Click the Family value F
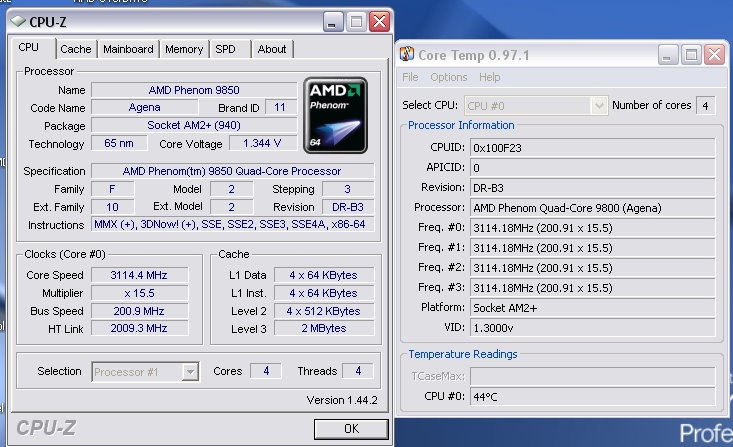This screenshot has width=733, height=447. pos(112,189)
